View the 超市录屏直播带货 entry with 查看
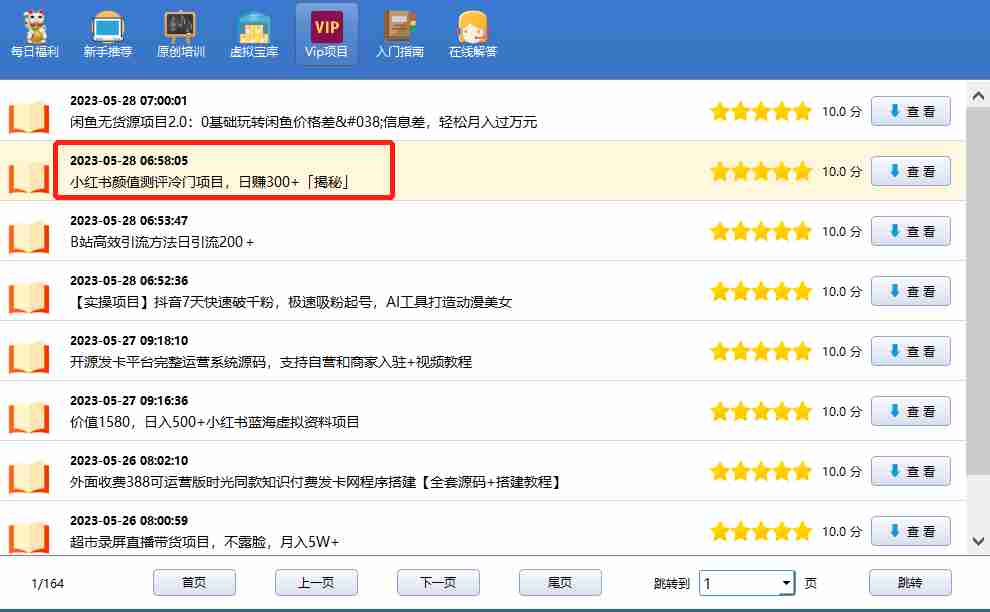 pos(910,531)
